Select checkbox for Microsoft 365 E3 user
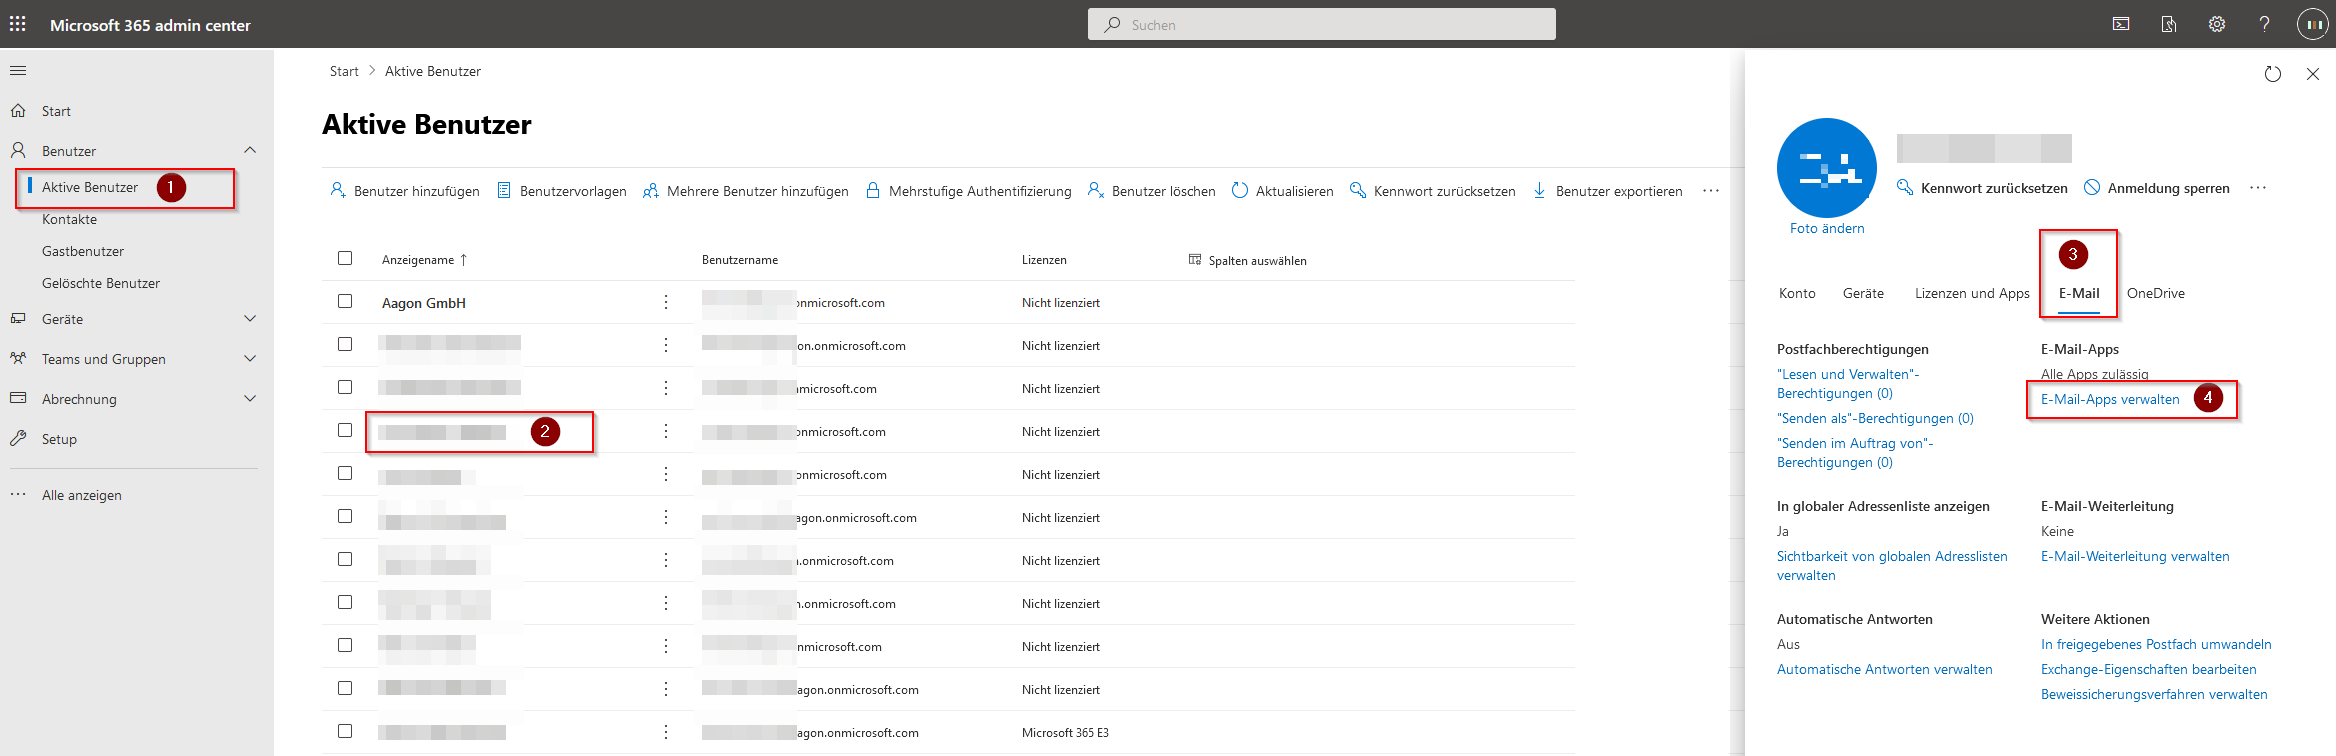This screenshot has height=756, width=2336. [x=345, y=731]
